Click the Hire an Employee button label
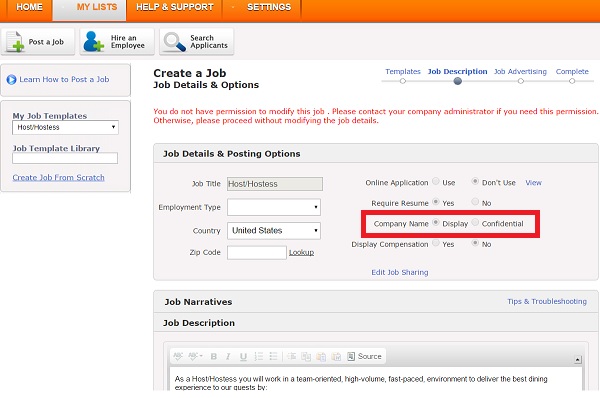600x398 pixels. 128,42
